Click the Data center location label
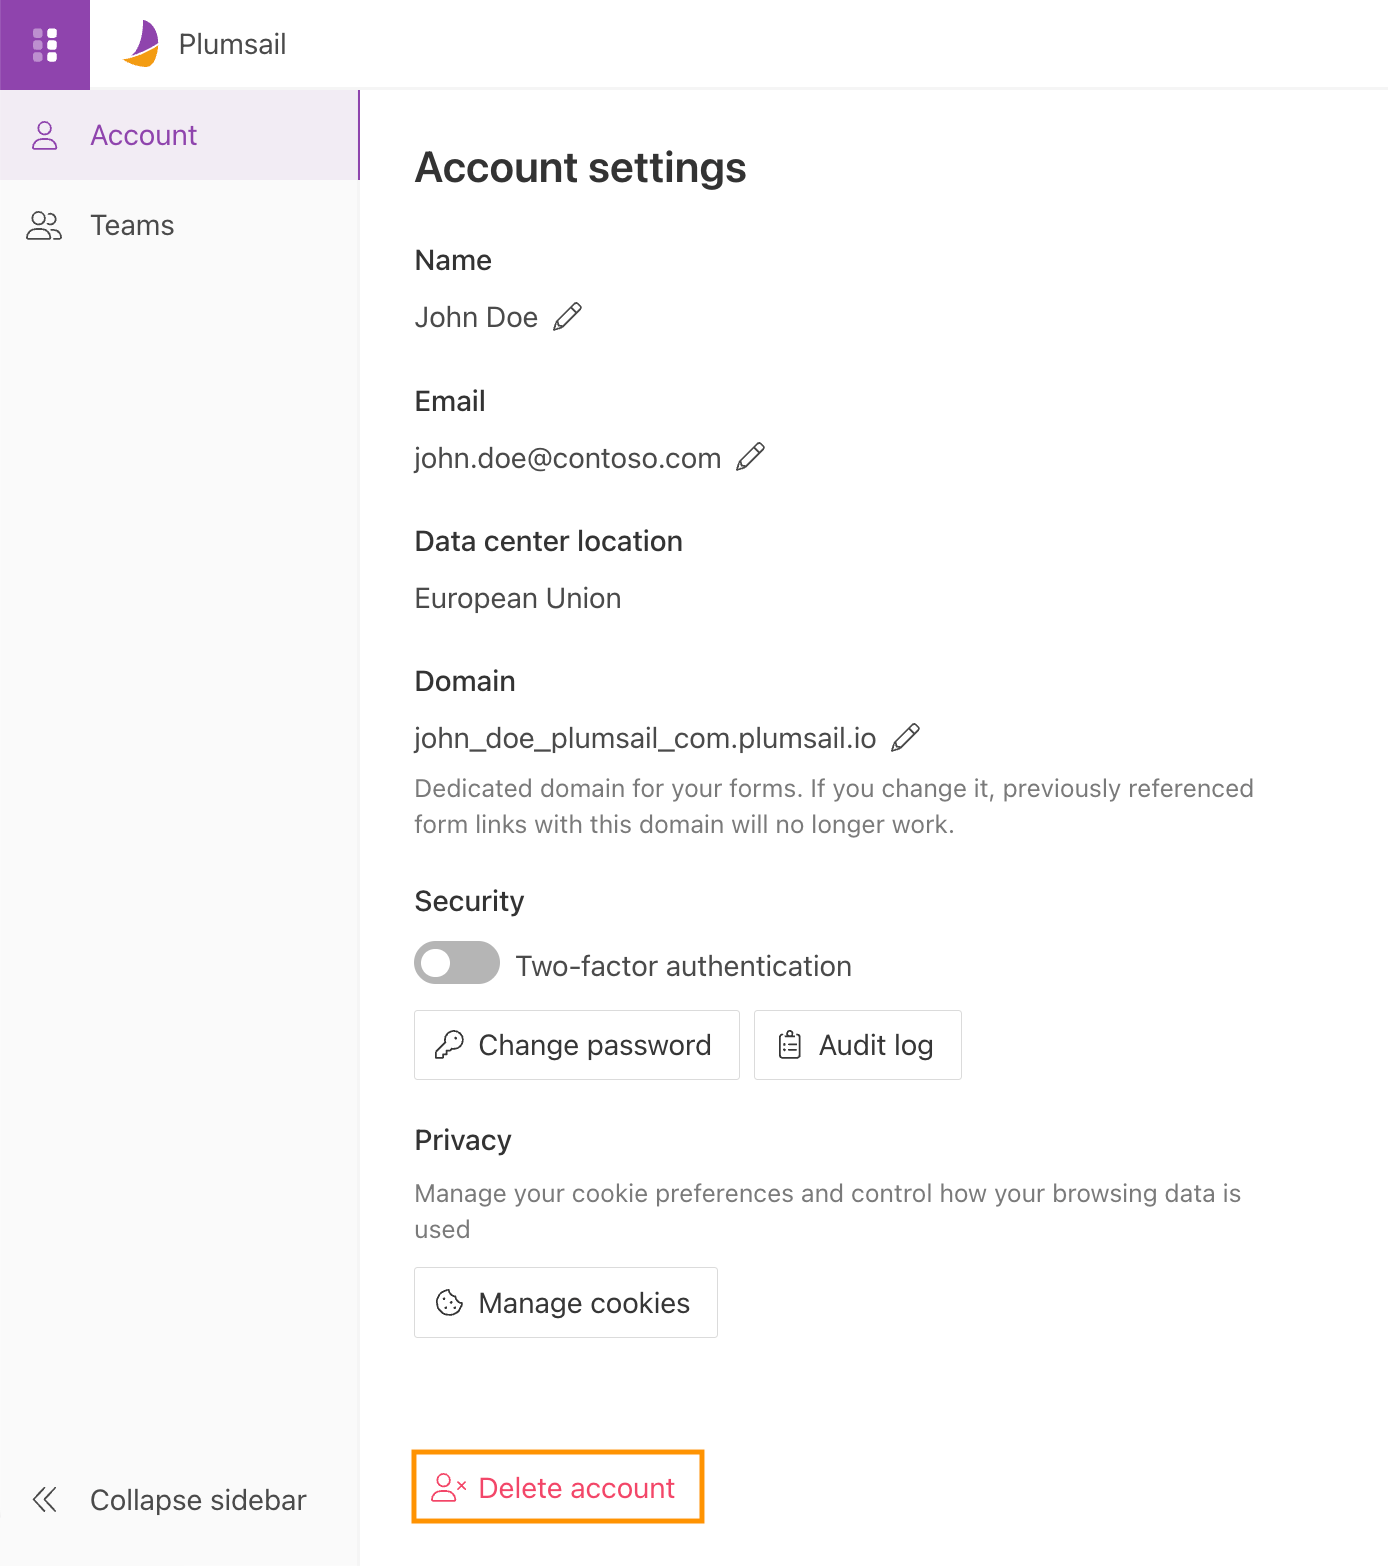1388x1566 pixels. [548, 541]
